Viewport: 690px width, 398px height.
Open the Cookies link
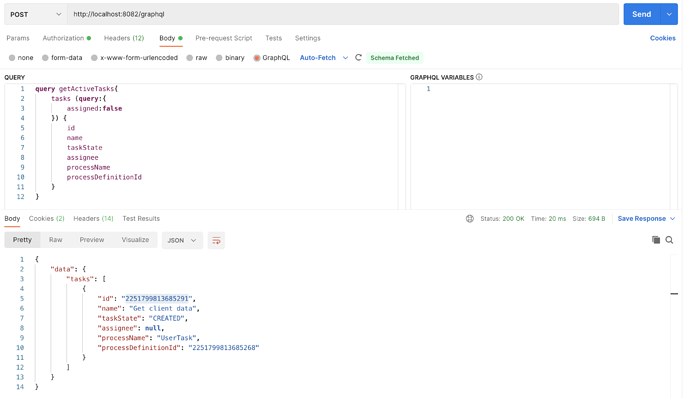pyautogui.click(x=663, y=38)
